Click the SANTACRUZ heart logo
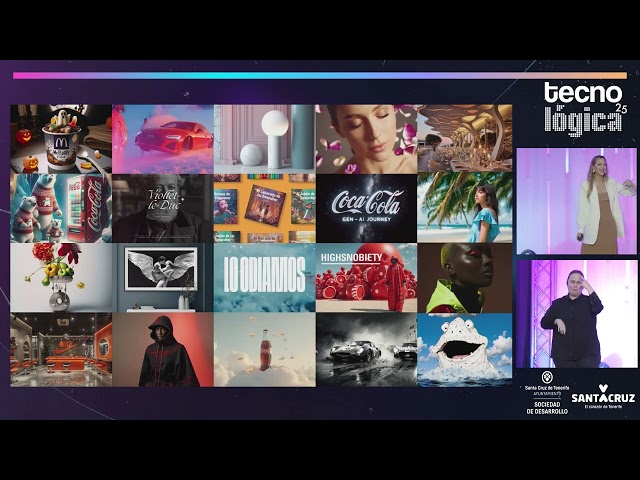 coord(603,394)
